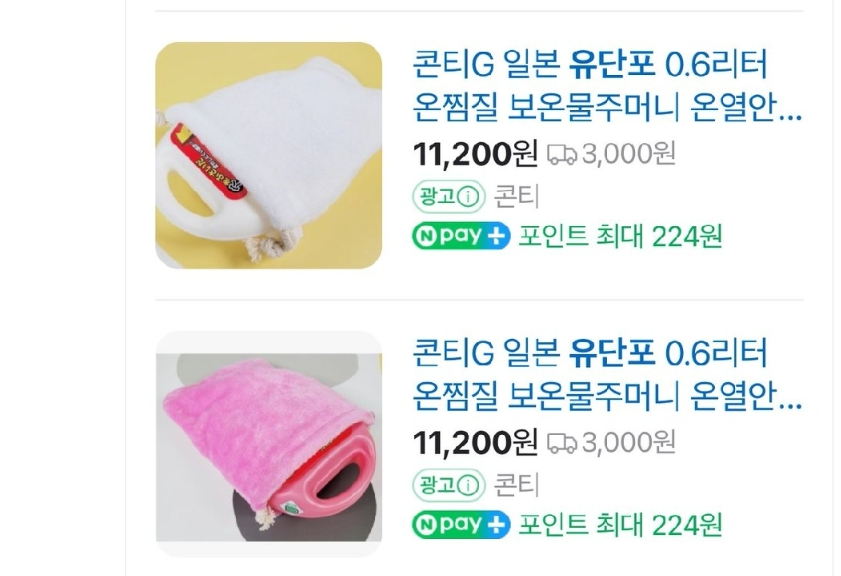Click the delivery truck icon in the second listing

pos(562,444)
